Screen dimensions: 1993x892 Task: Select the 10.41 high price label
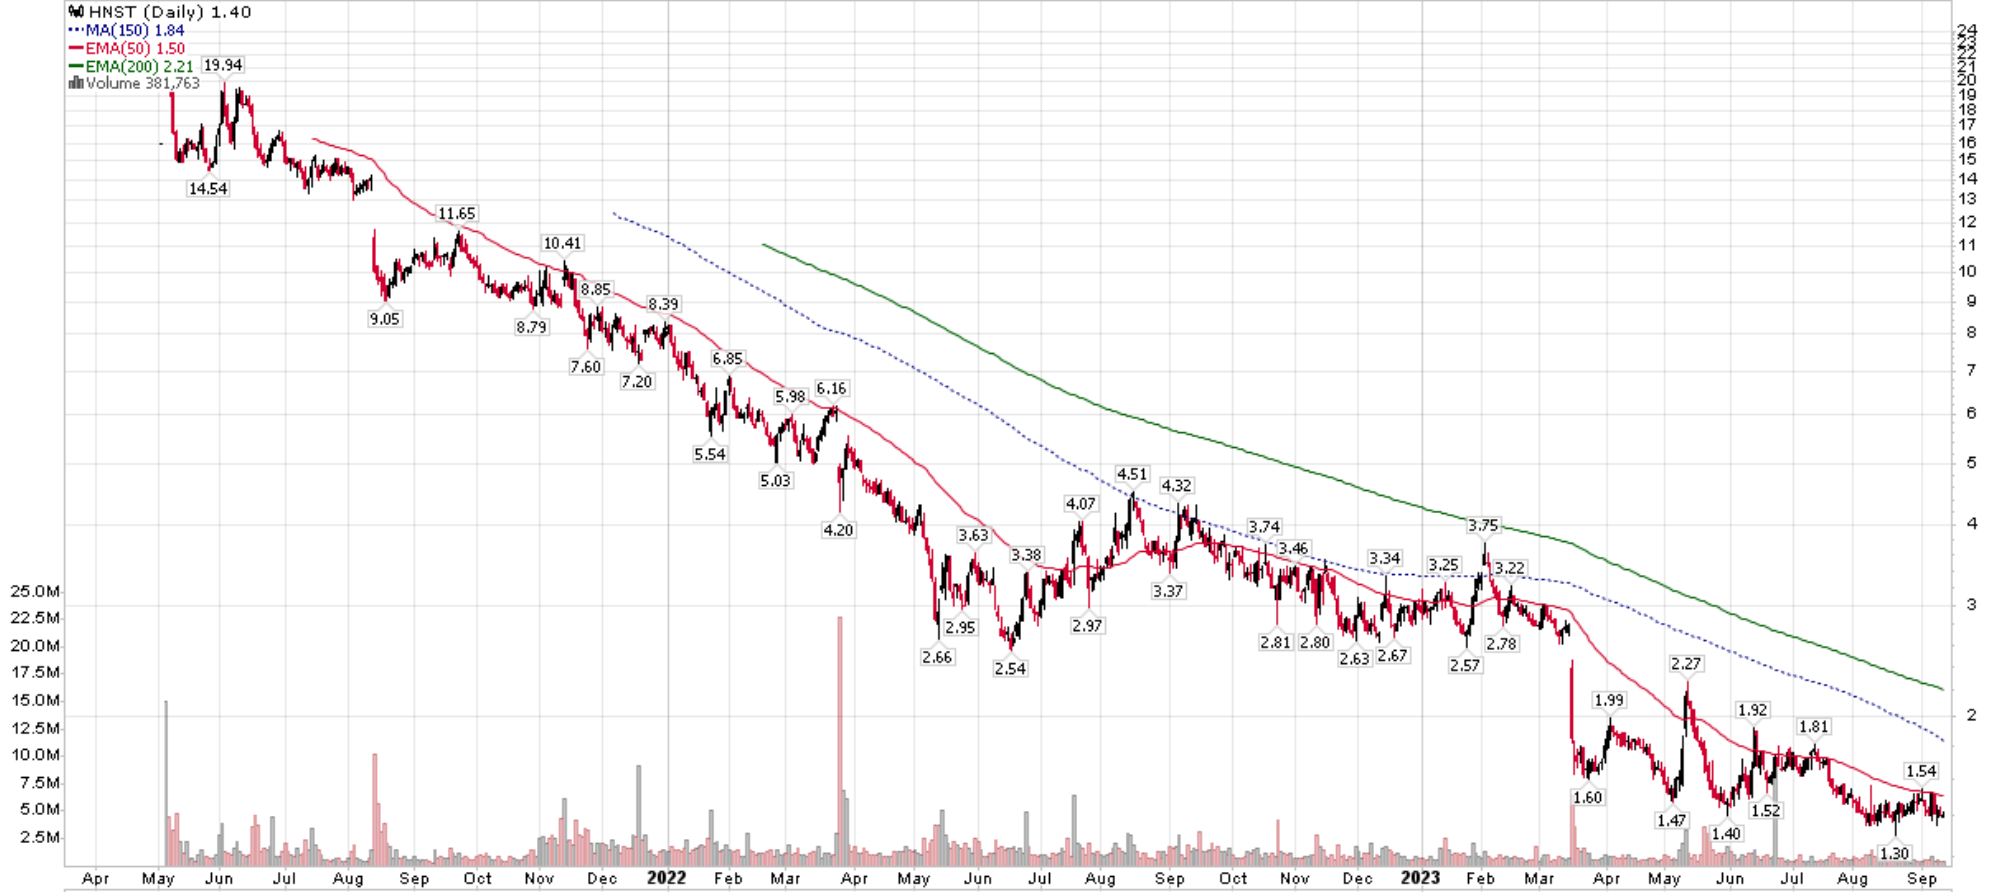[x=561, y=243]
